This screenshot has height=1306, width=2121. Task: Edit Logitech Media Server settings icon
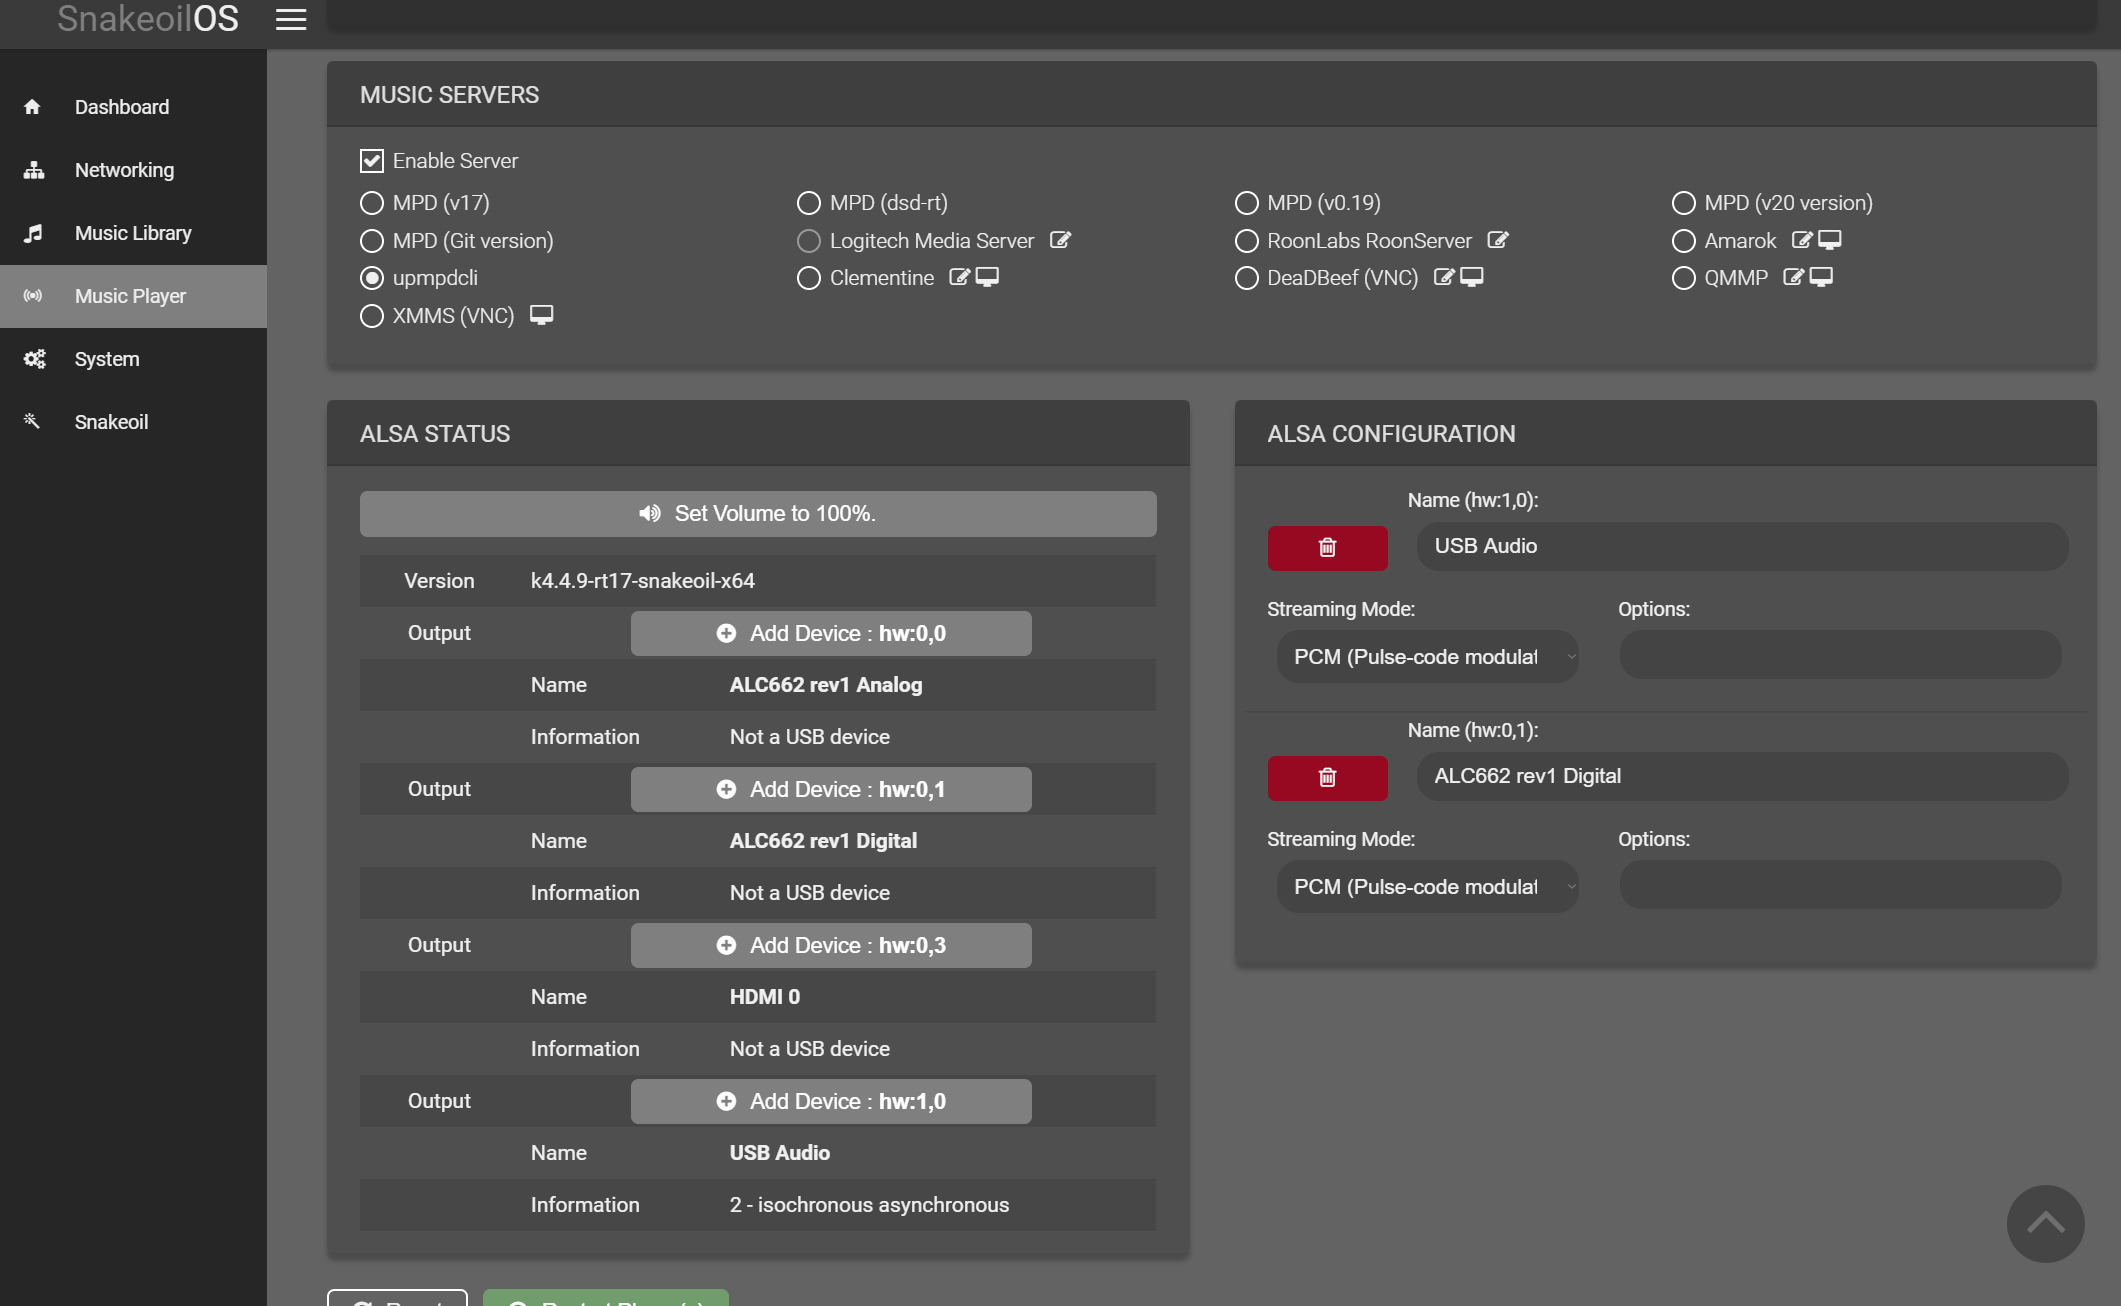click(x=1061, y=240)
